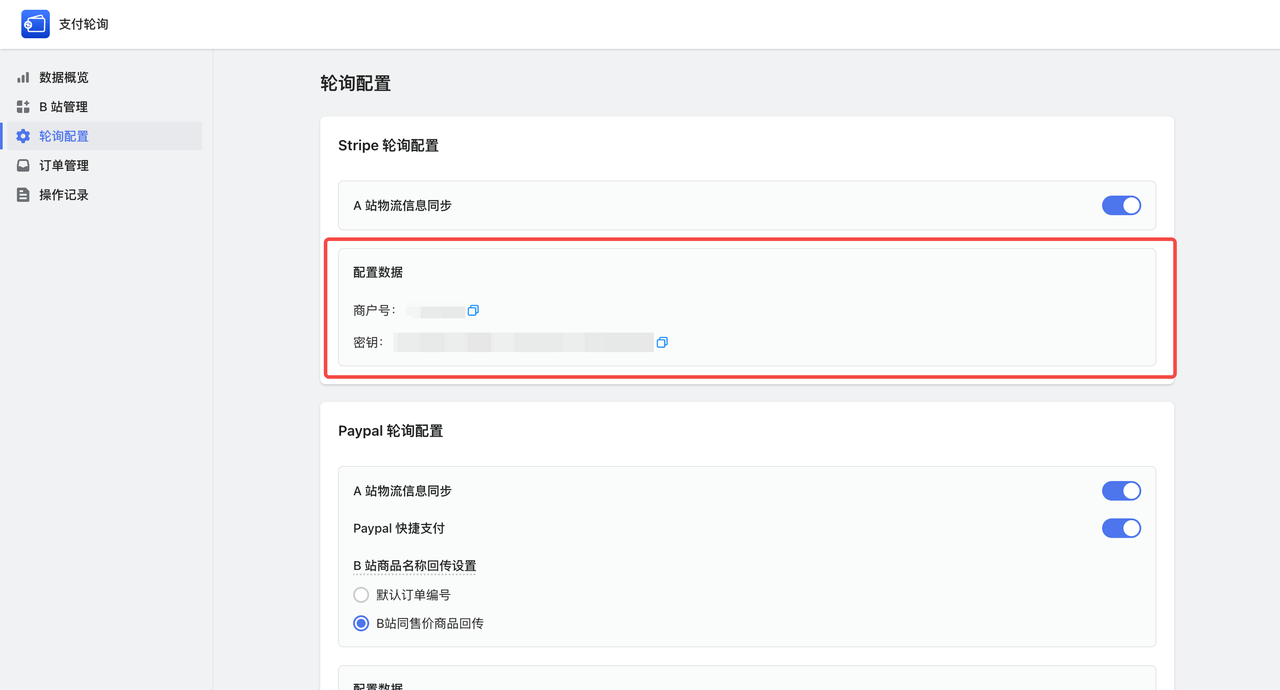Click the grid icon beside B 站管理
Screen dimensions: 1280x690
pyautogui.click(x=23, y=107)
